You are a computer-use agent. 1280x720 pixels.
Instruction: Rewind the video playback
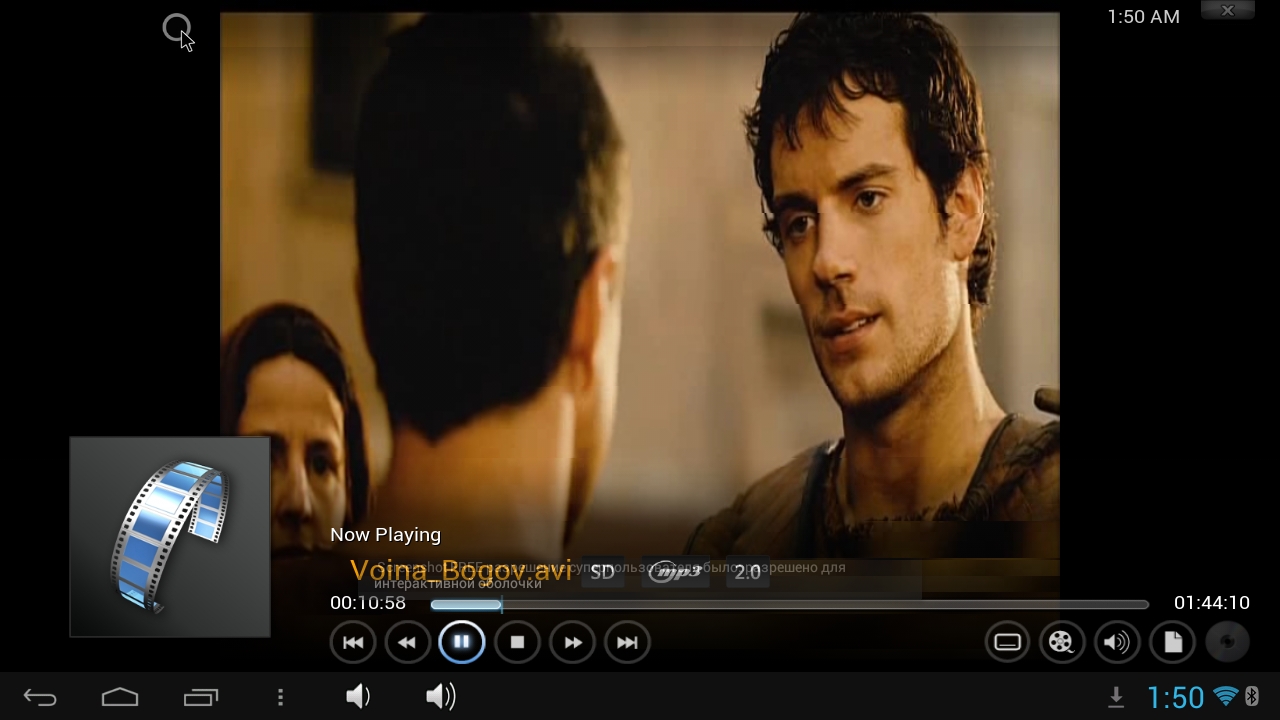click(407, 642)
